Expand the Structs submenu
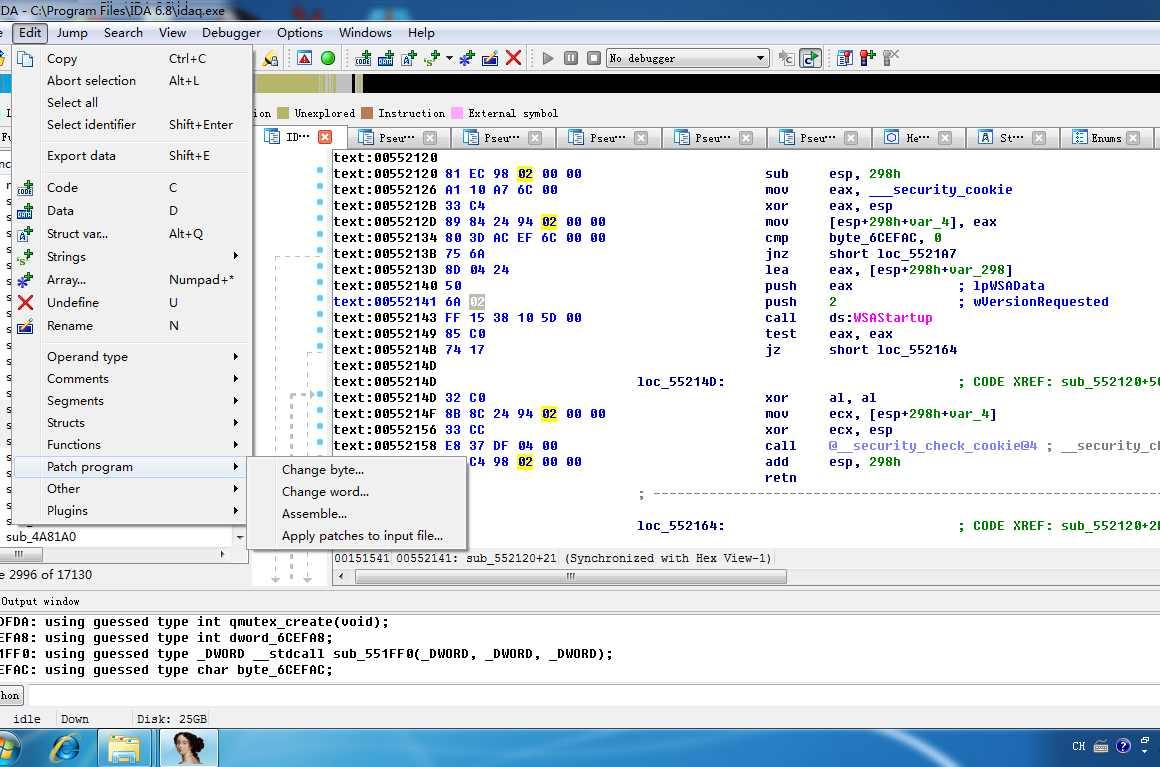Image resolution: width=1160 pixels, height=767 pixels. tap(133, 423)
